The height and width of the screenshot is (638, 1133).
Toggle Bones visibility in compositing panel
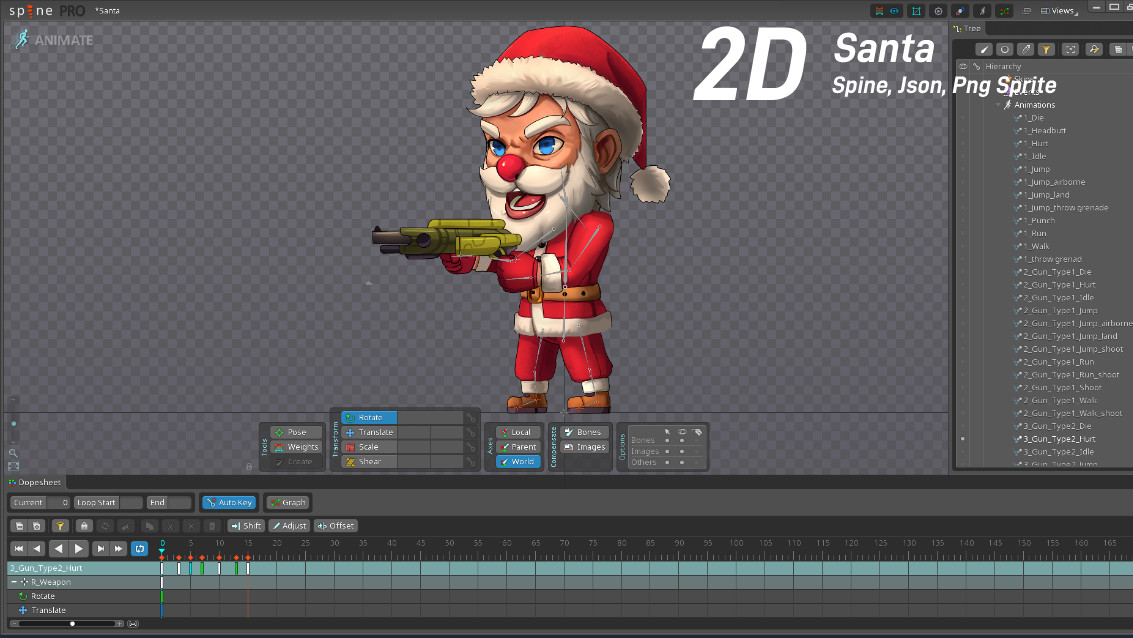click(584, 431)
